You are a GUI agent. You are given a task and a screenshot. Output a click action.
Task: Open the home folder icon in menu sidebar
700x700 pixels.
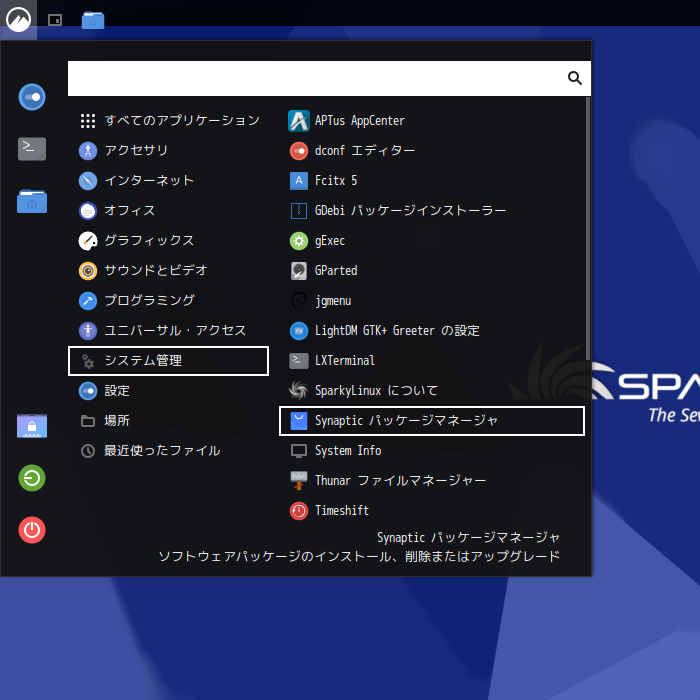(x=32, y=201)
